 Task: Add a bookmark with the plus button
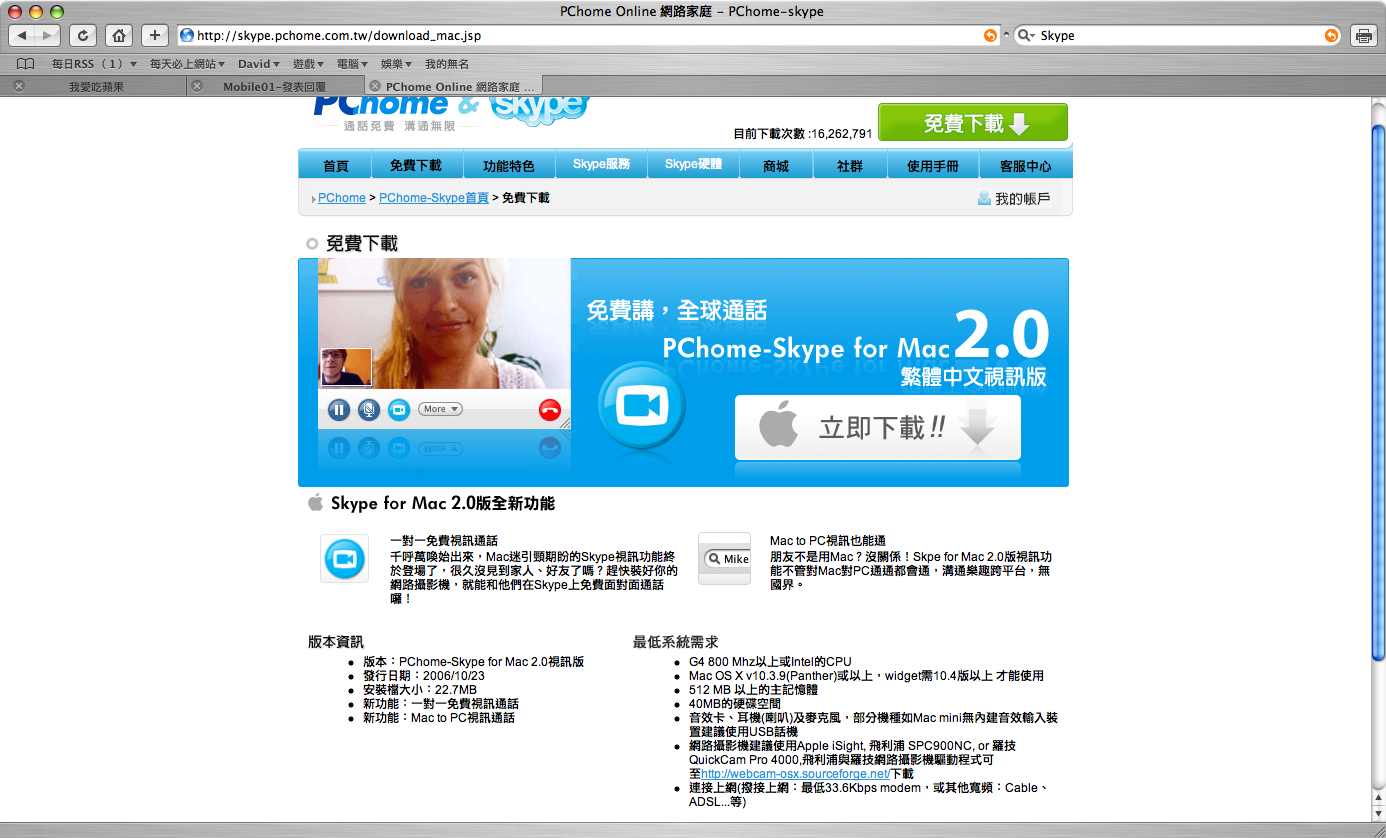click(x=155, y=35)
